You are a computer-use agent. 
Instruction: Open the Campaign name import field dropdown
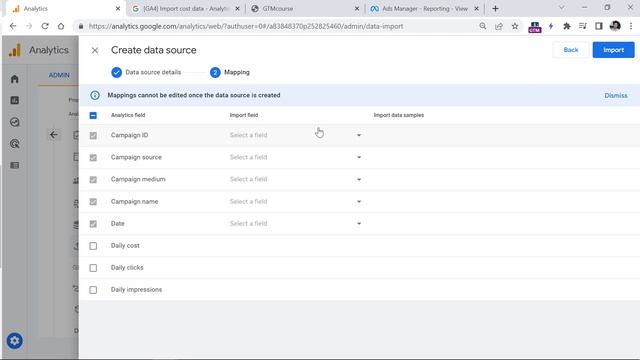(x=296, y=201)
